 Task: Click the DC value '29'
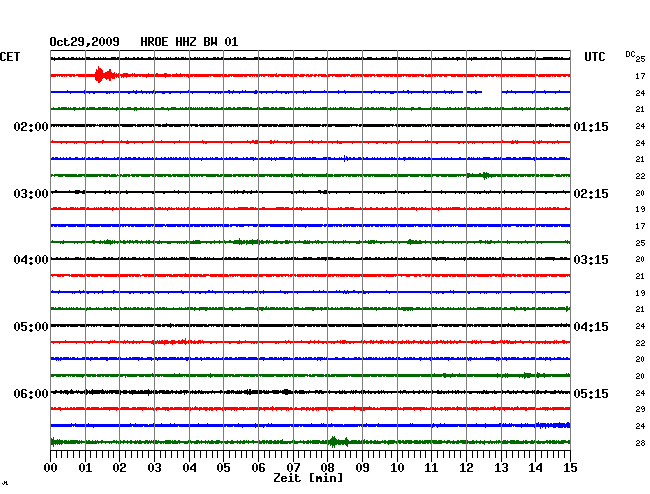pyautogui.click(x=640, y=409)
